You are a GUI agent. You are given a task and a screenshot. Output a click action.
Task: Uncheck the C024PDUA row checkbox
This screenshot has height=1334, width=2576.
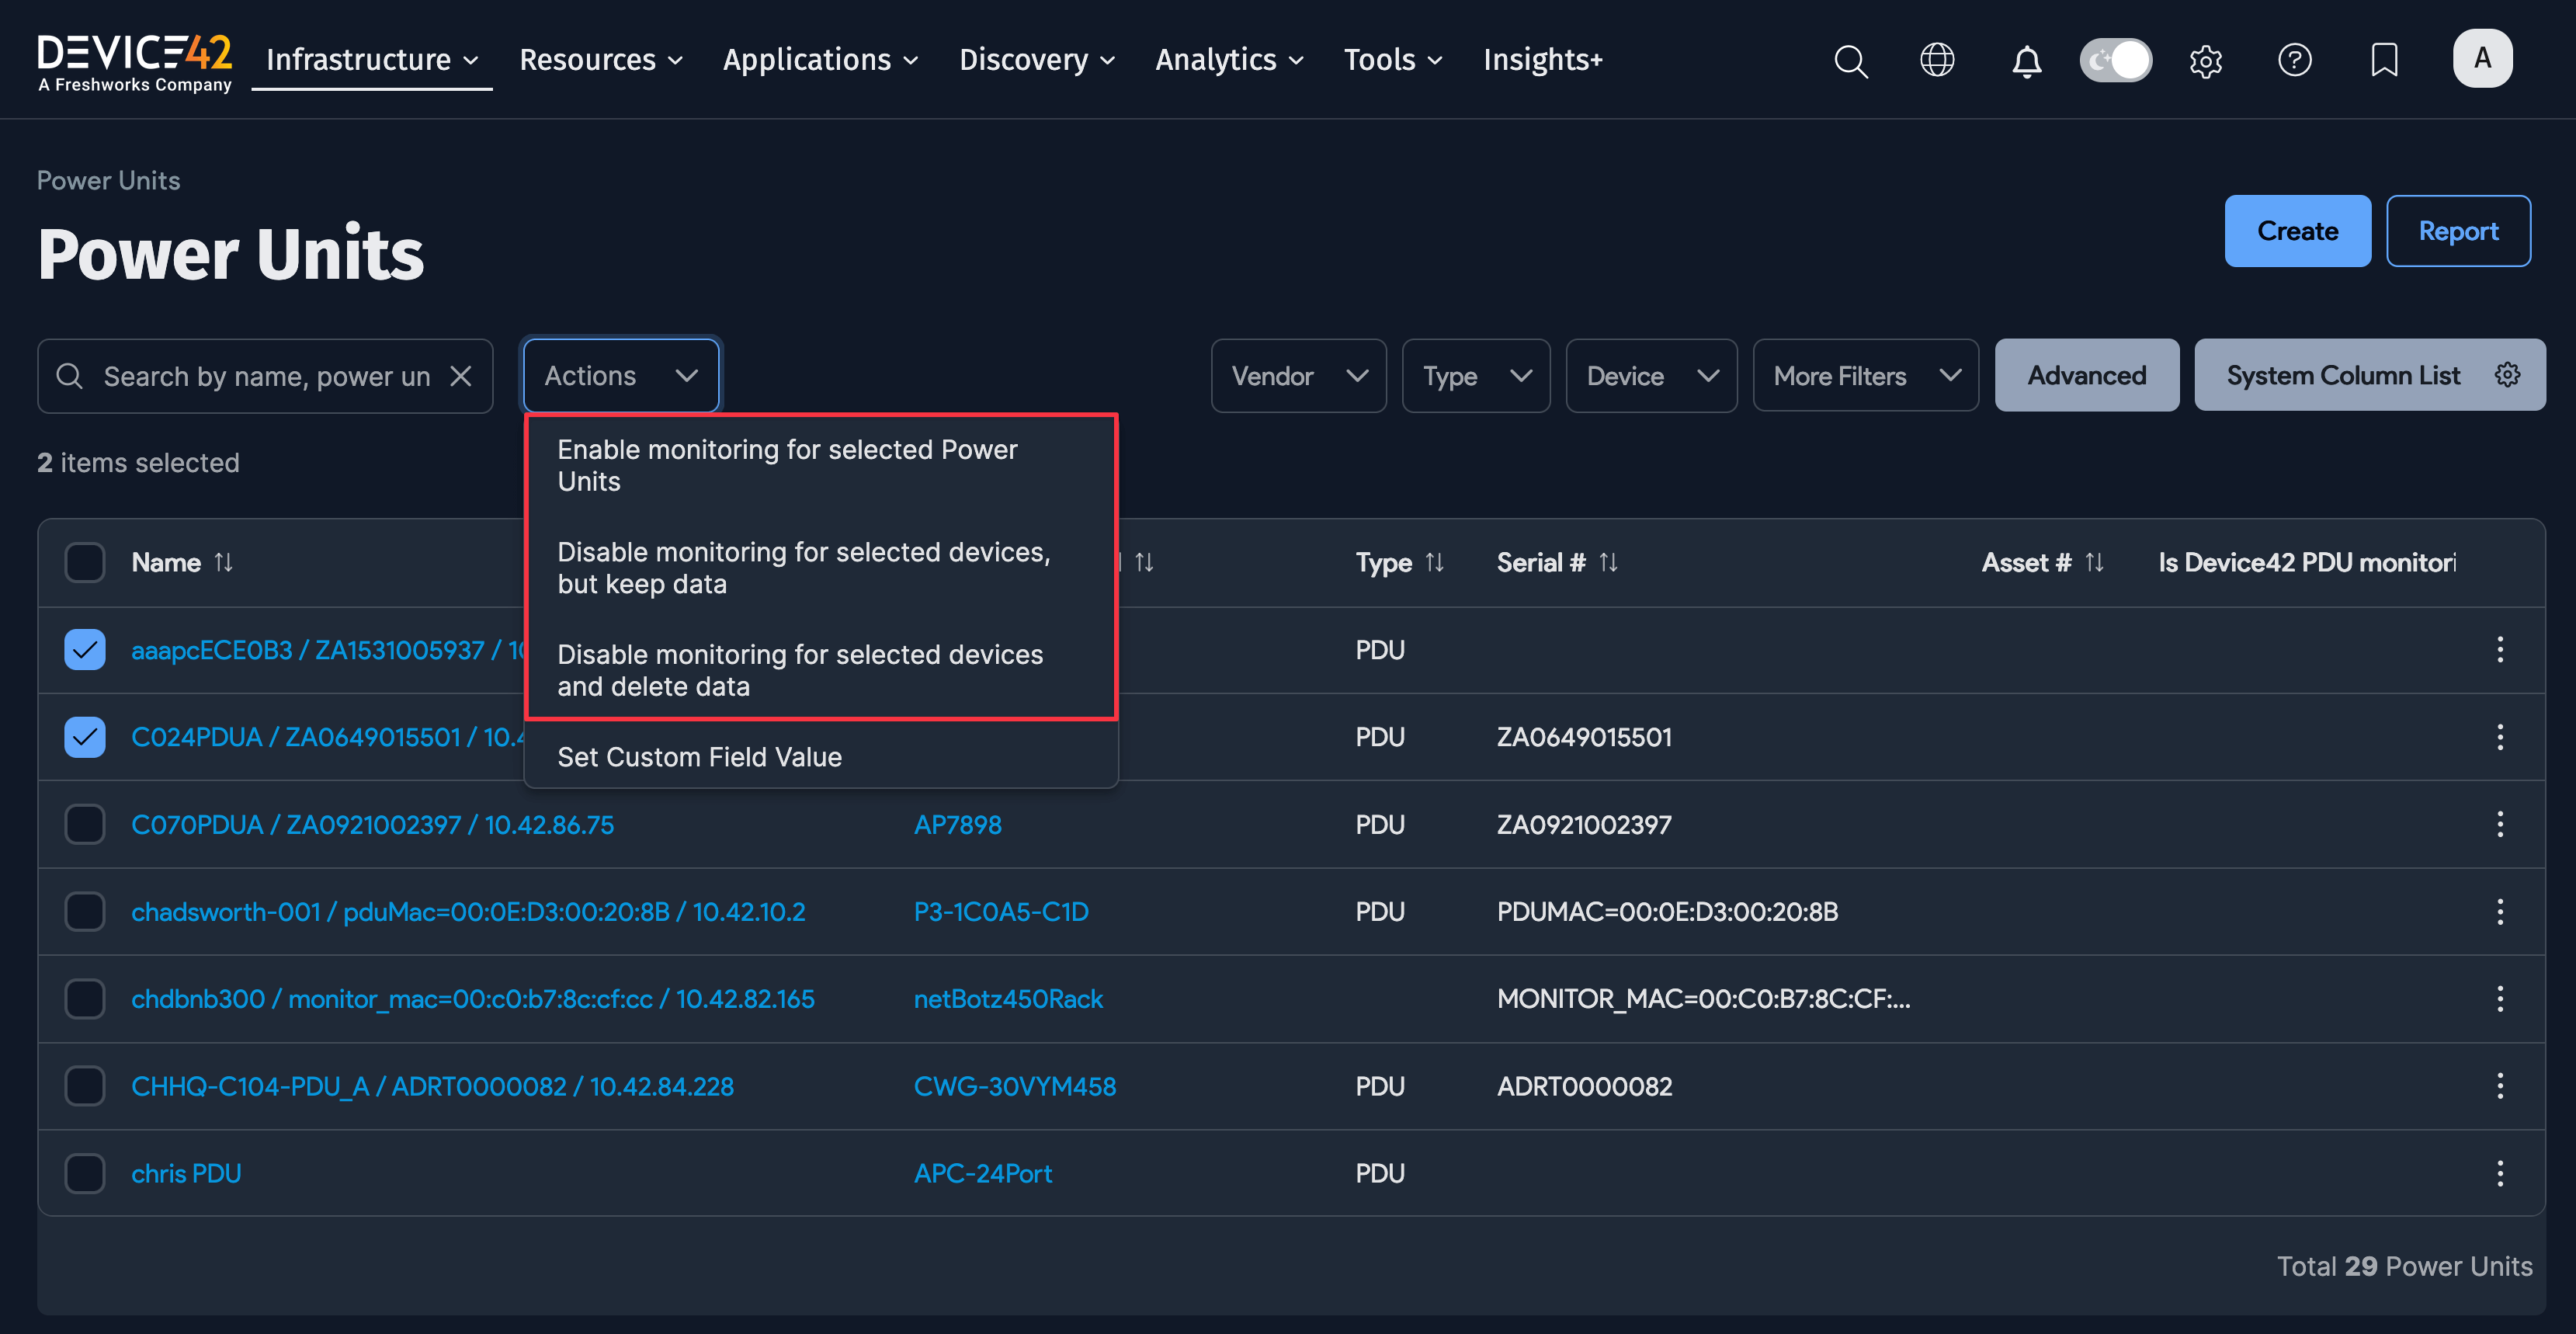pos(85,737)
